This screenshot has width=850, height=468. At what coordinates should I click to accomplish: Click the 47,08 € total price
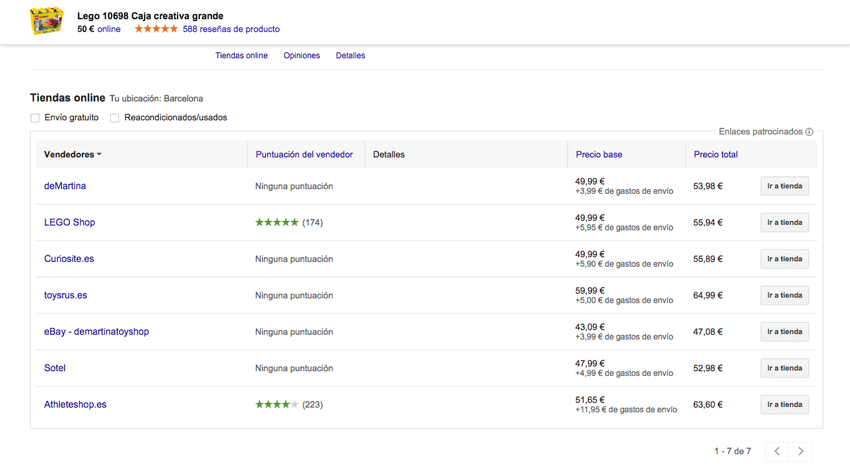[x=708, y=331]
